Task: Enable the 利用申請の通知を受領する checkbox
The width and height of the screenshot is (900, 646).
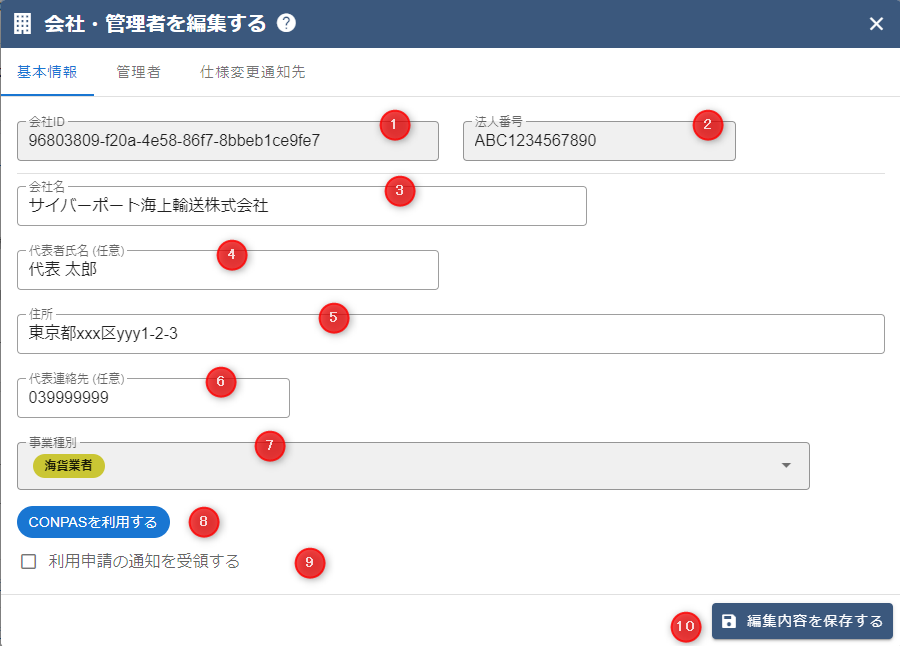Action: tap(29, 562)
